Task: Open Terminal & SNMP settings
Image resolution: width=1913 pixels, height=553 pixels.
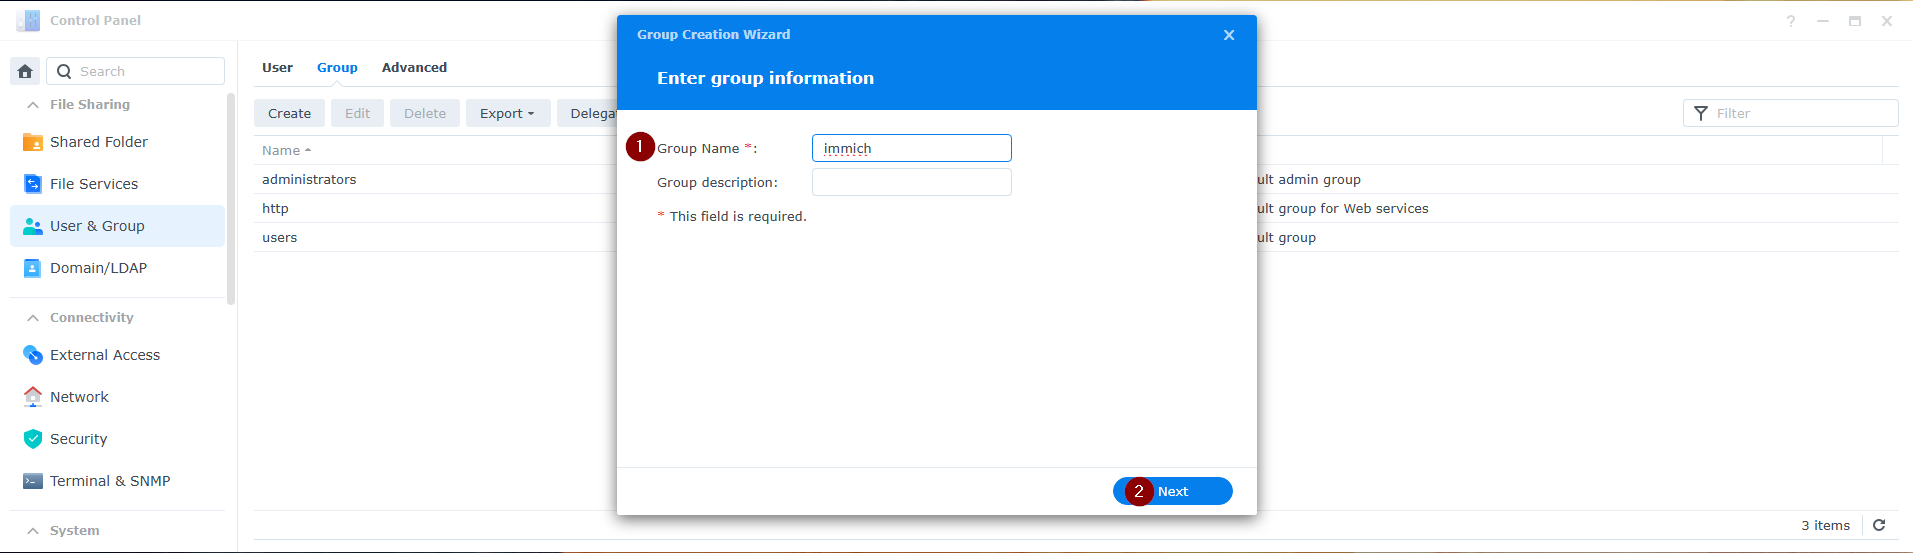Action: coord(110,481)
